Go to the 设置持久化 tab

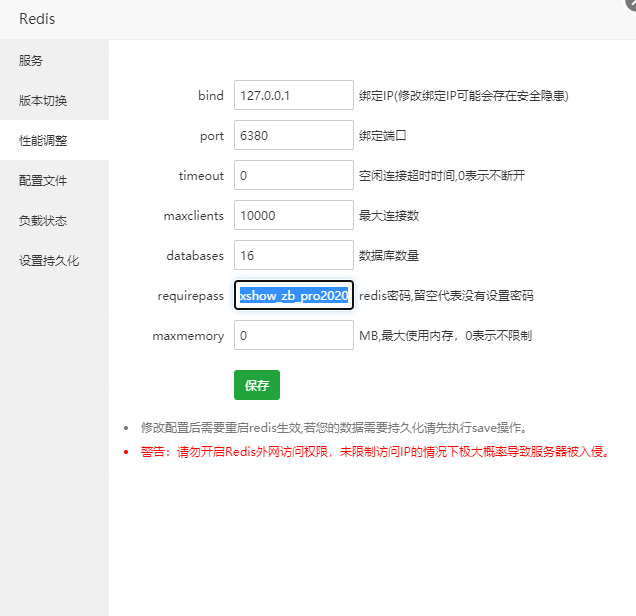(x=49, y=260)
